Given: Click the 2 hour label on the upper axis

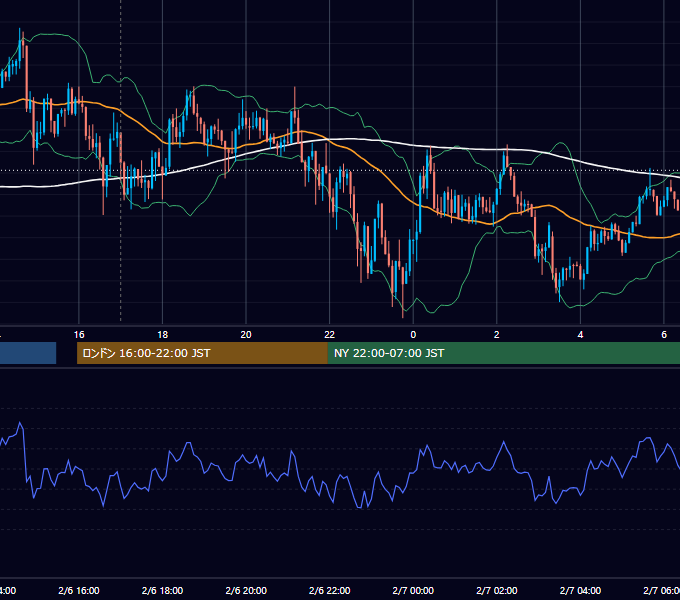Looking at the screenshot, I should pos(497,335).
